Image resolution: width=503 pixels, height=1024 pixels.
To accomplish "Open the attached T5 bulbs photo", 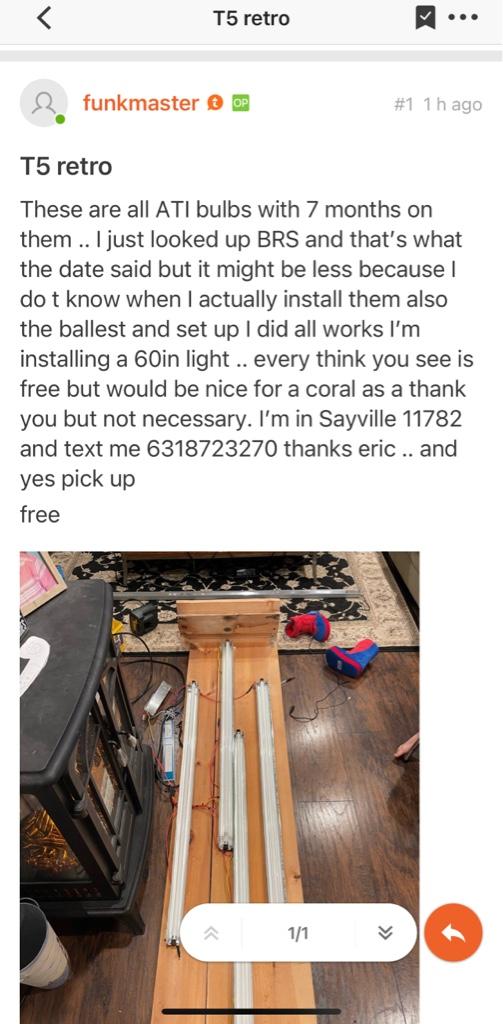I will coord(219,788).
